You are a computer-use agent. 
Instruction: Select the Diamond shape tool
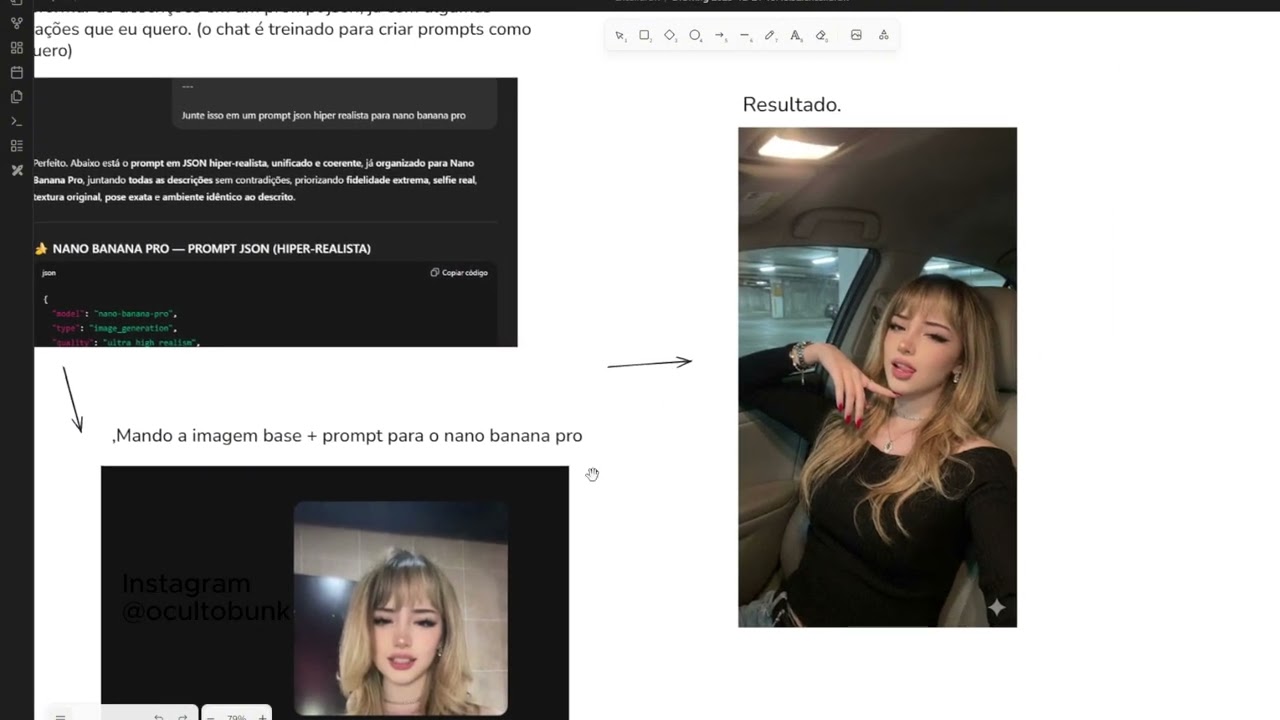(x=670, y=35)
